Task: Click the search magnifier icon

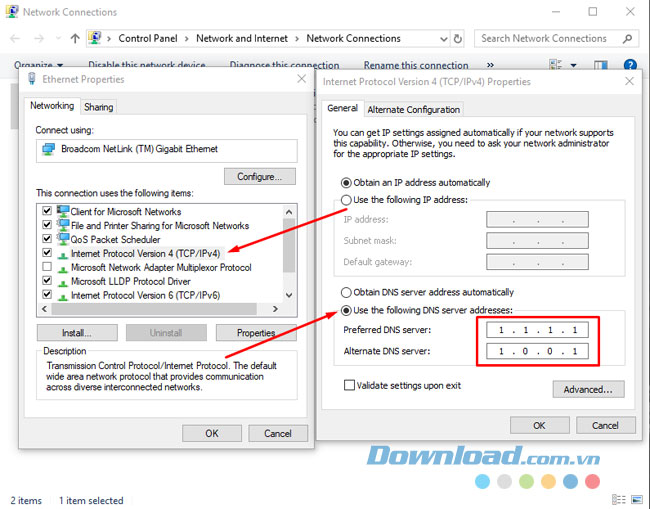Action: (x=628, y=39)
